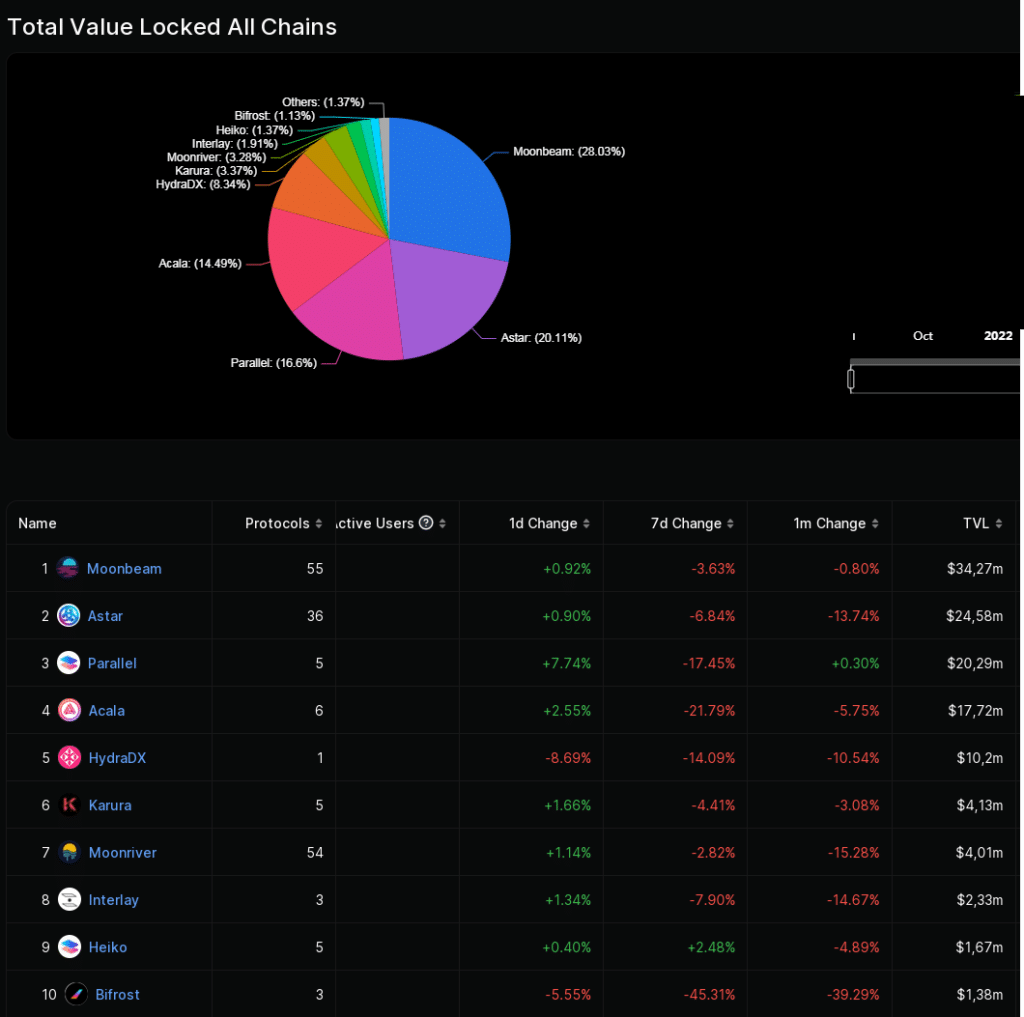1024x1017 pixels.
Task: Click the Heiko: (1.37%) pie label
Action: pyautogui.click(x=254, y=129)
